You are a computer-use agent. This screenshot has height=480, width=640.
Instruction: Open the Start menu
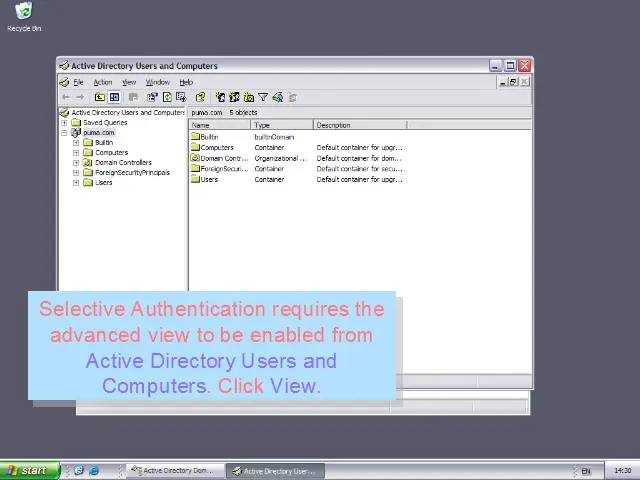click(x=30, y=471)
